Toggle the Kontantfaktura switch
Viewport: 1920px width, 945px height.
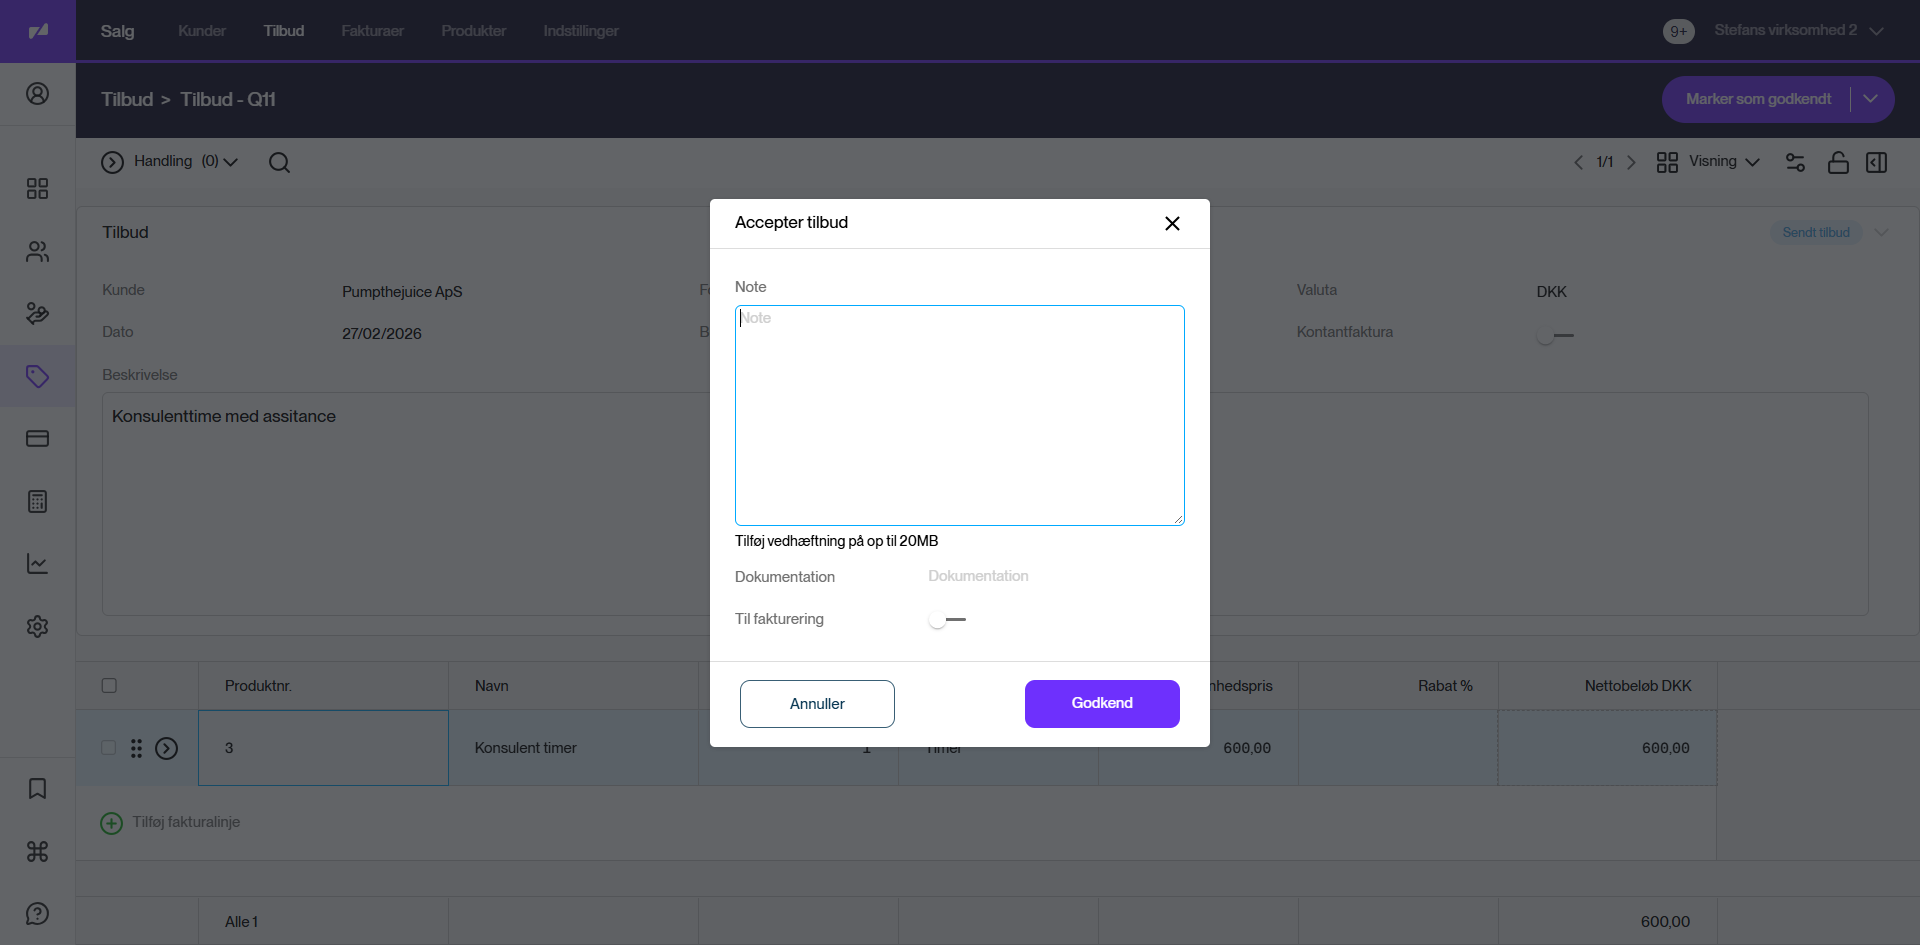[1555, 336]
